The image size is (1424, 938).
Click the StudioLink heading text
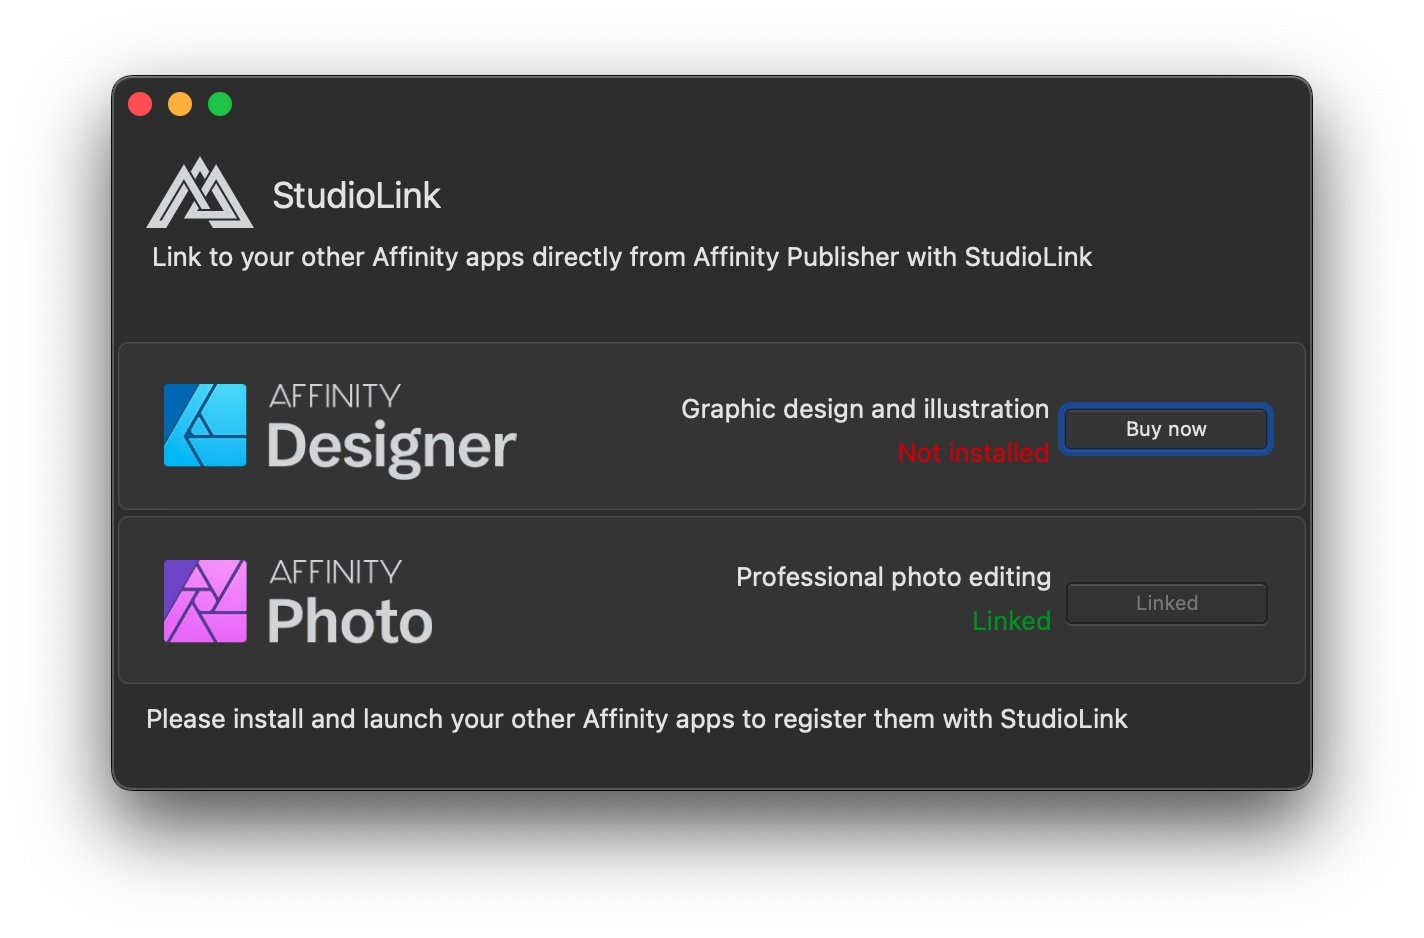click(x=357, y=195)
